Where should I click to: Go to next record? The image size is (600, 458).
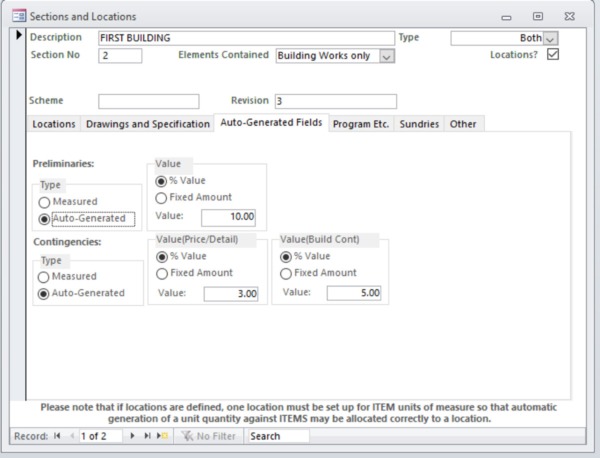click(132, 436)
